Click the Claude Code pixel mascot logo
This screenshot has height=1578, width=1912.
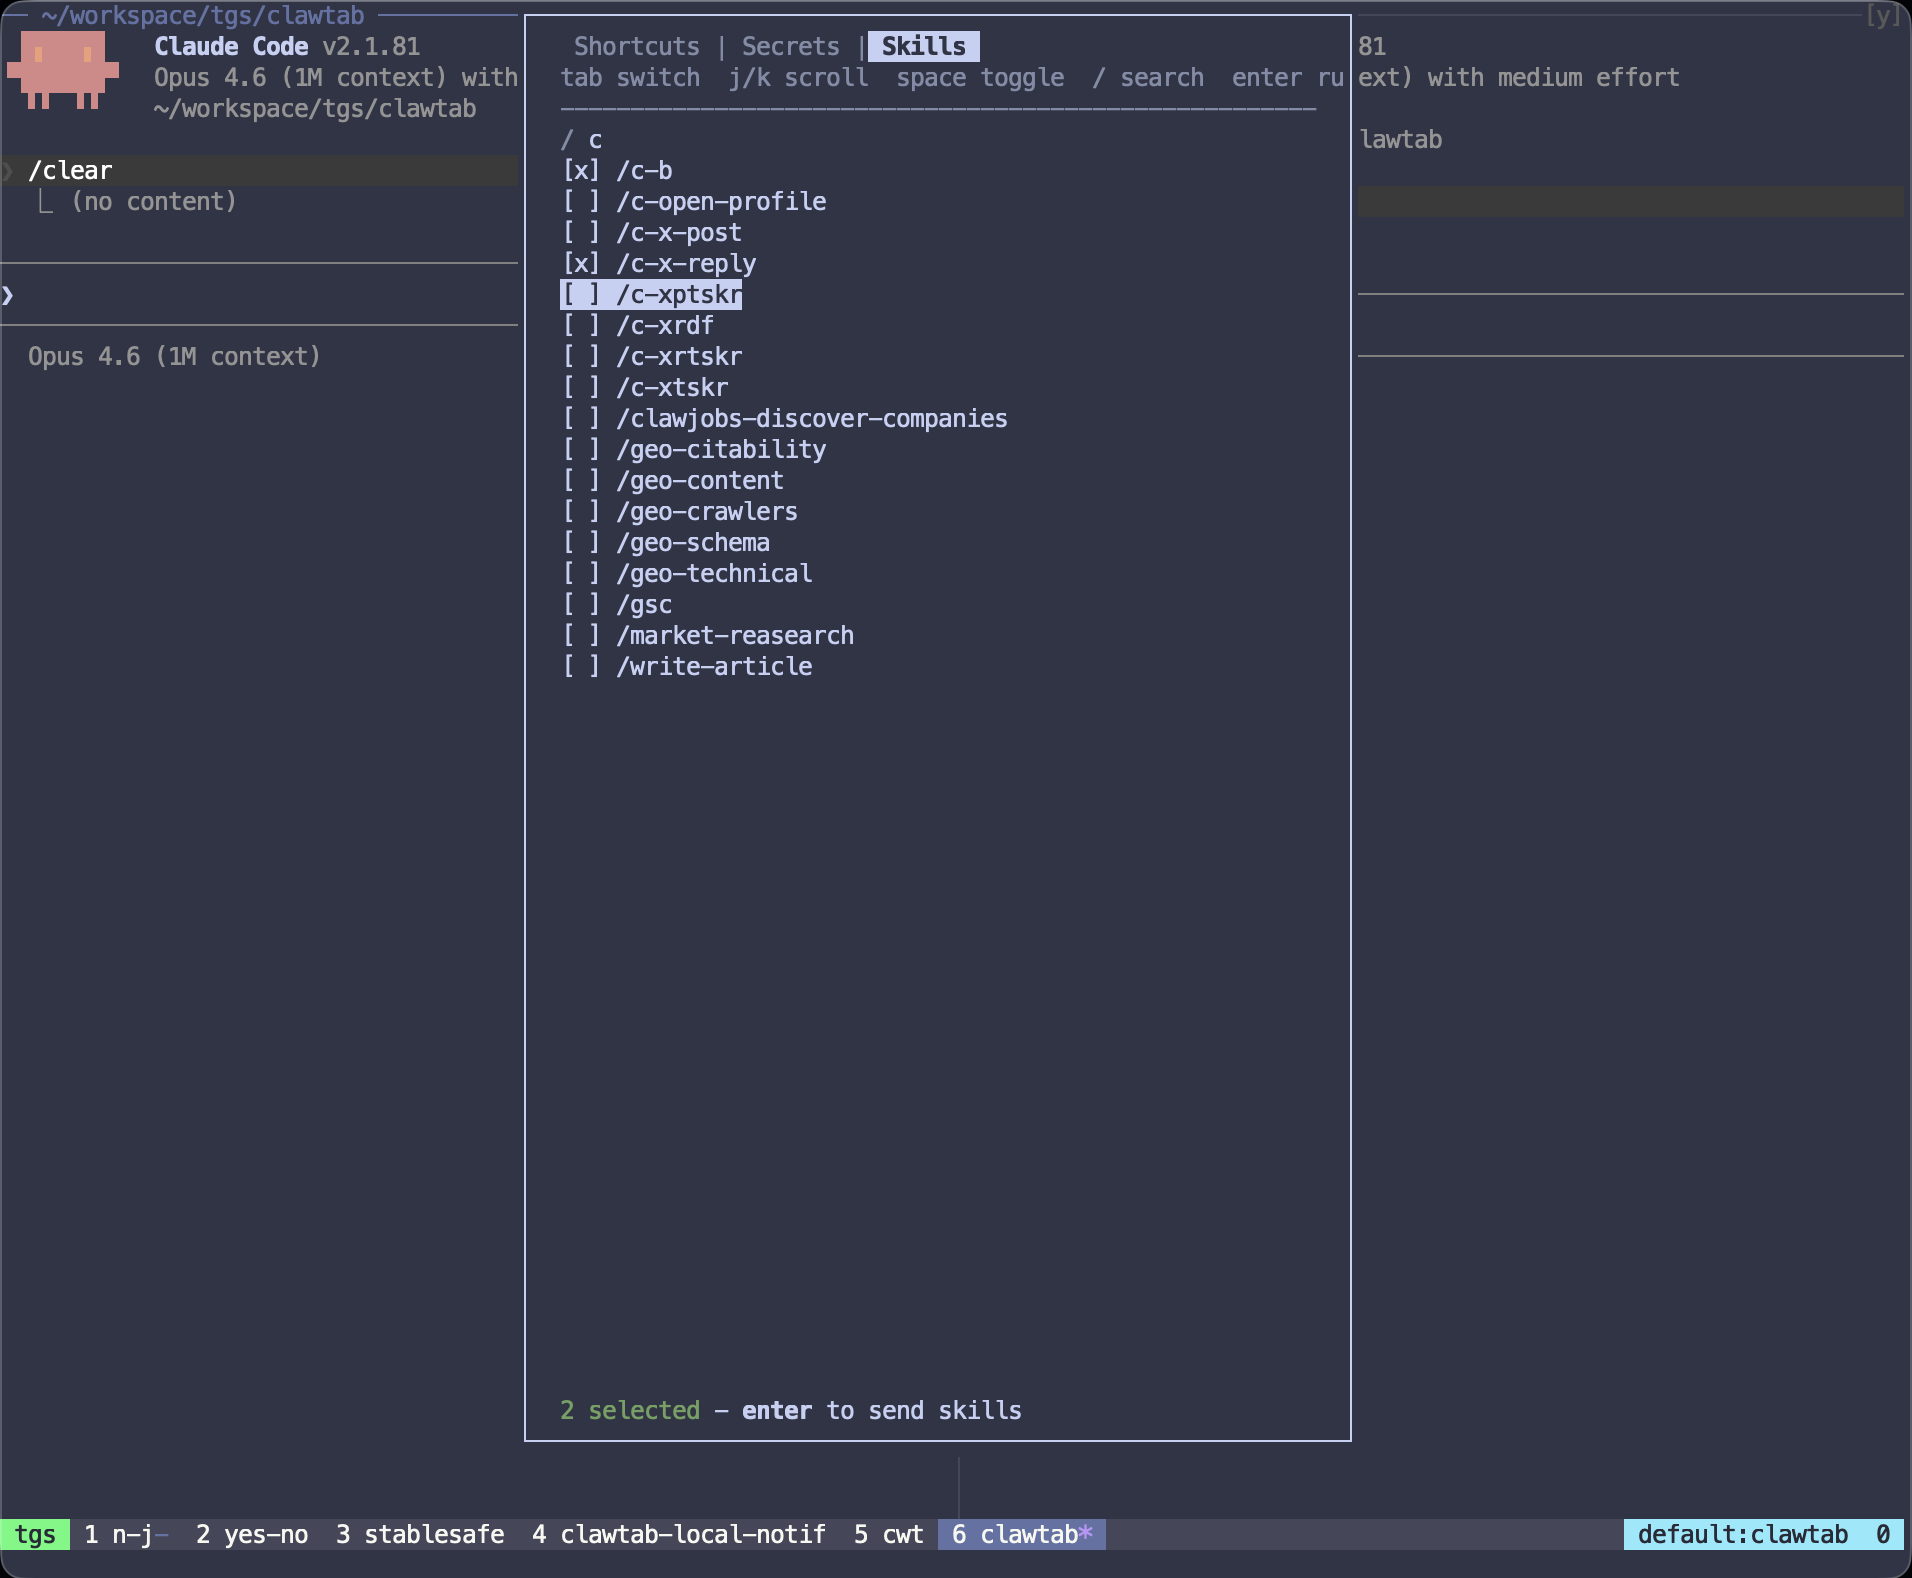point(63,69)
